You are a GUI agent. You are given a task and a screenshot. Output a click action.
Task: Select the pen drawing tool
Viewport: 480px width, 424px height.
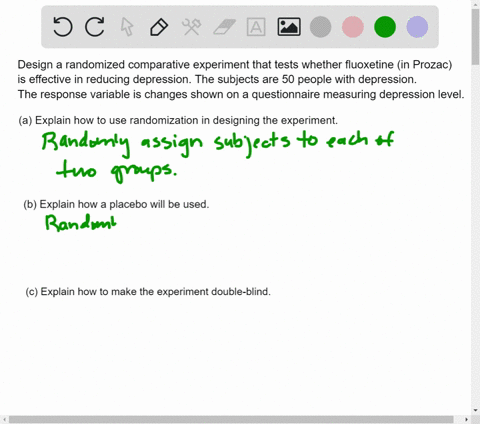point(159,27)
